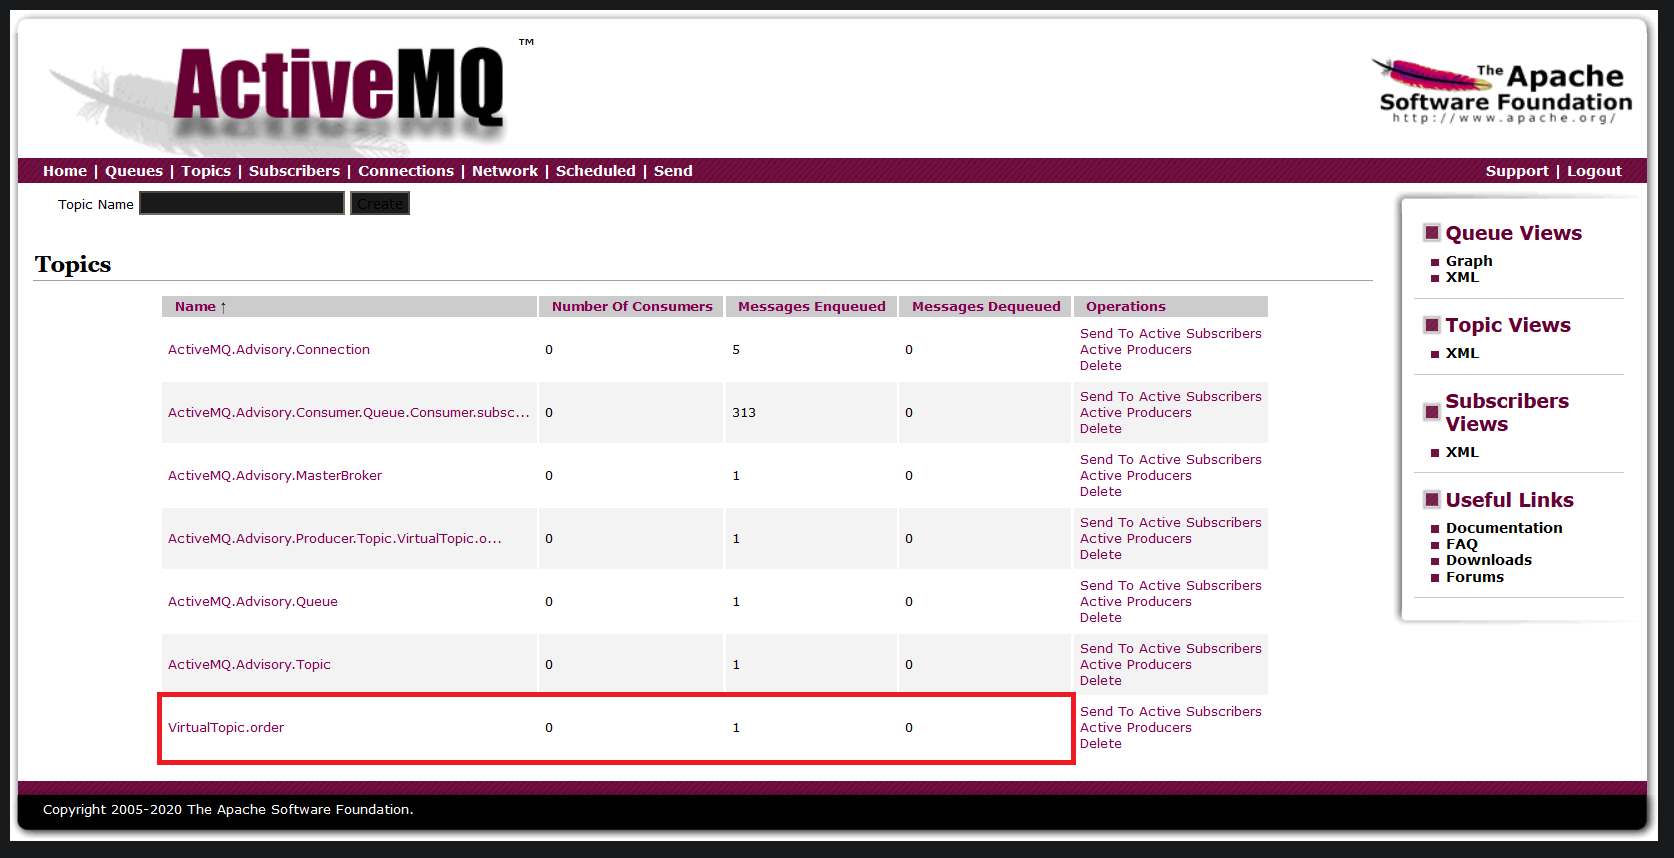Go to the Send page
This screenshot has height=858, width=1674.
(x=673, y=171)
